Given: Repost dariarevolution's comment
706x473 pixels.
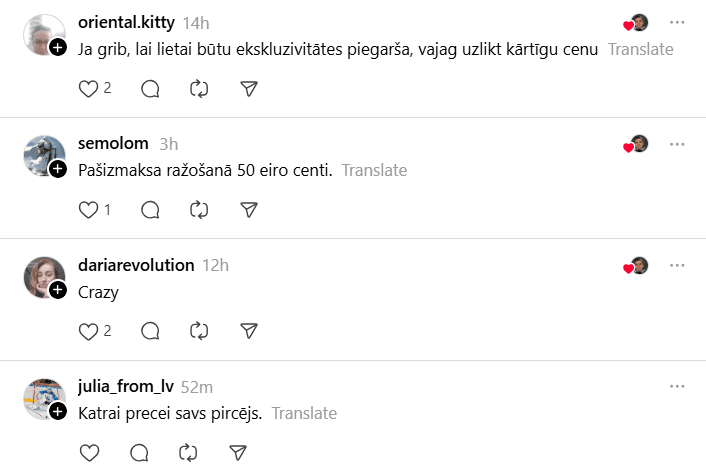Looking at the screenshot, I should pyautogui.click(x=199, y=330).
